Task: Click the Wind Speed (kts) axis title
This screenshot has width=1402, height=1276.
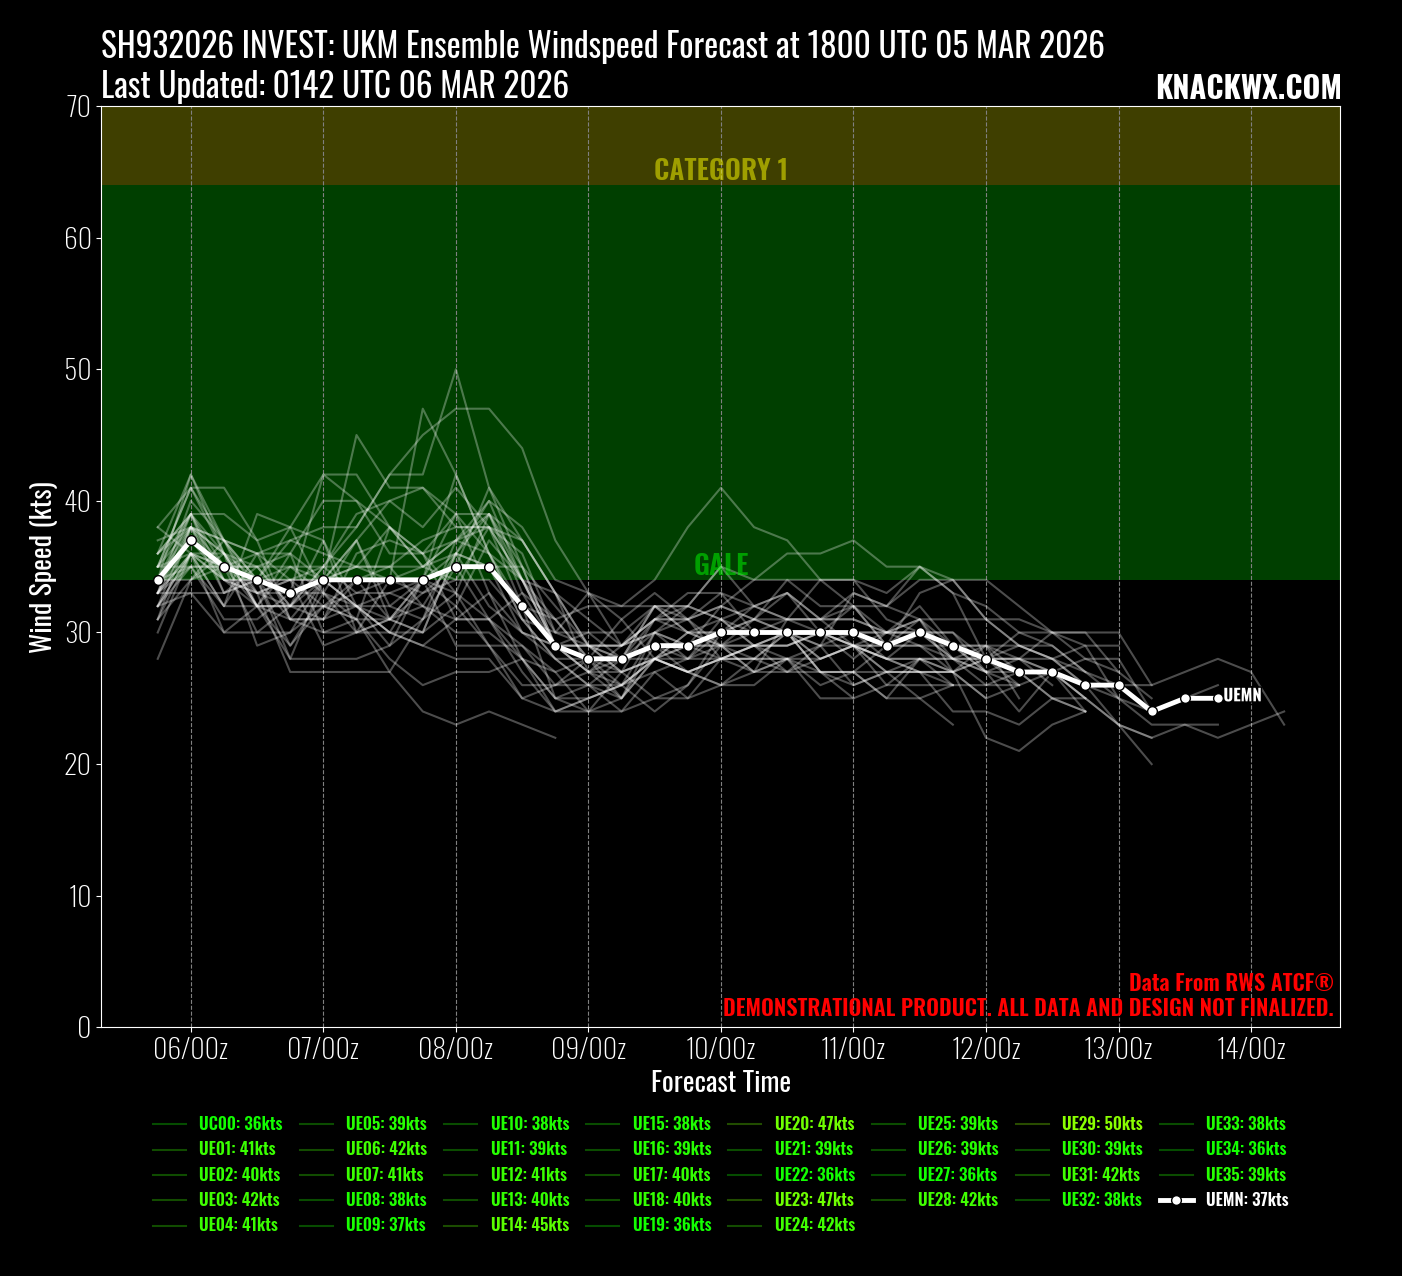Action: tap(41, 567)
